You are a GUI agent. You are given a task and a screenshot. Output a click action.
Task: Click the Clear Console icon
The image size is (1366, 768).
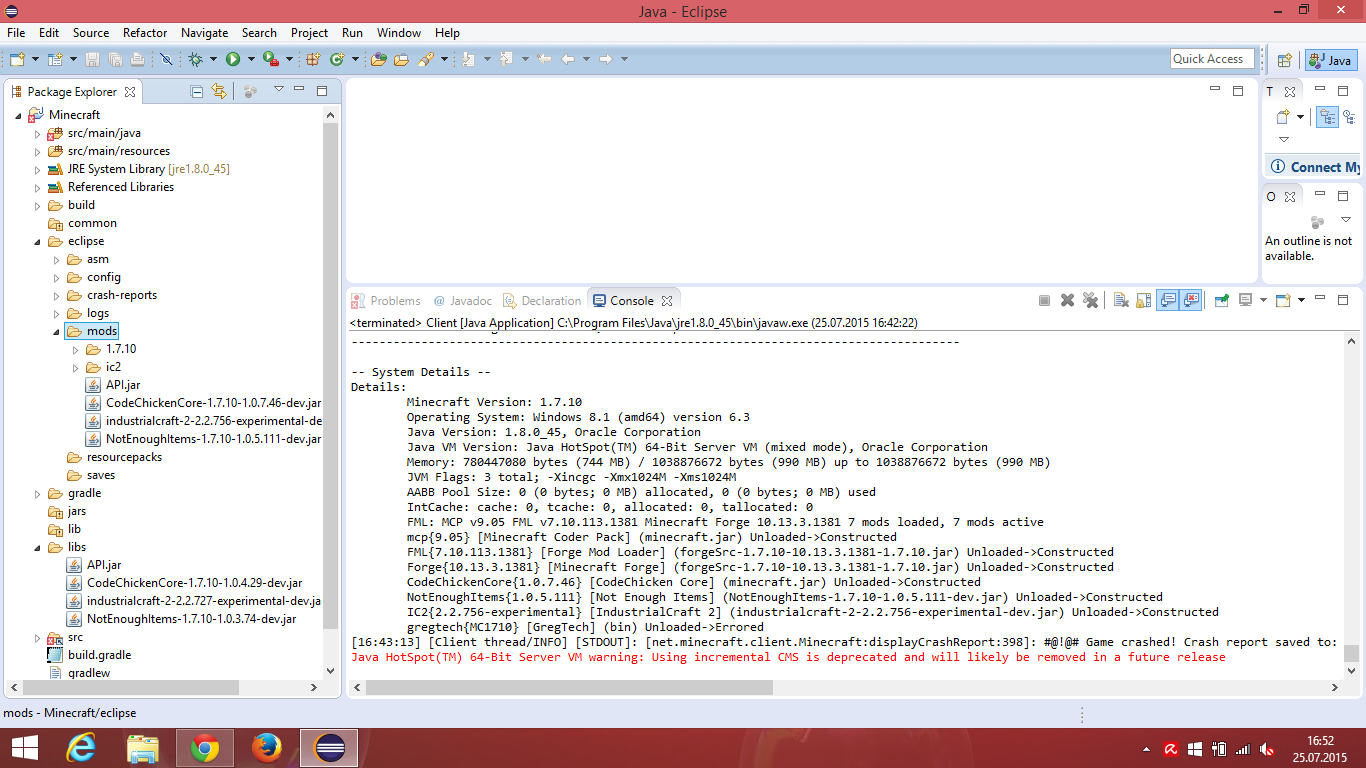point(1121,300)
